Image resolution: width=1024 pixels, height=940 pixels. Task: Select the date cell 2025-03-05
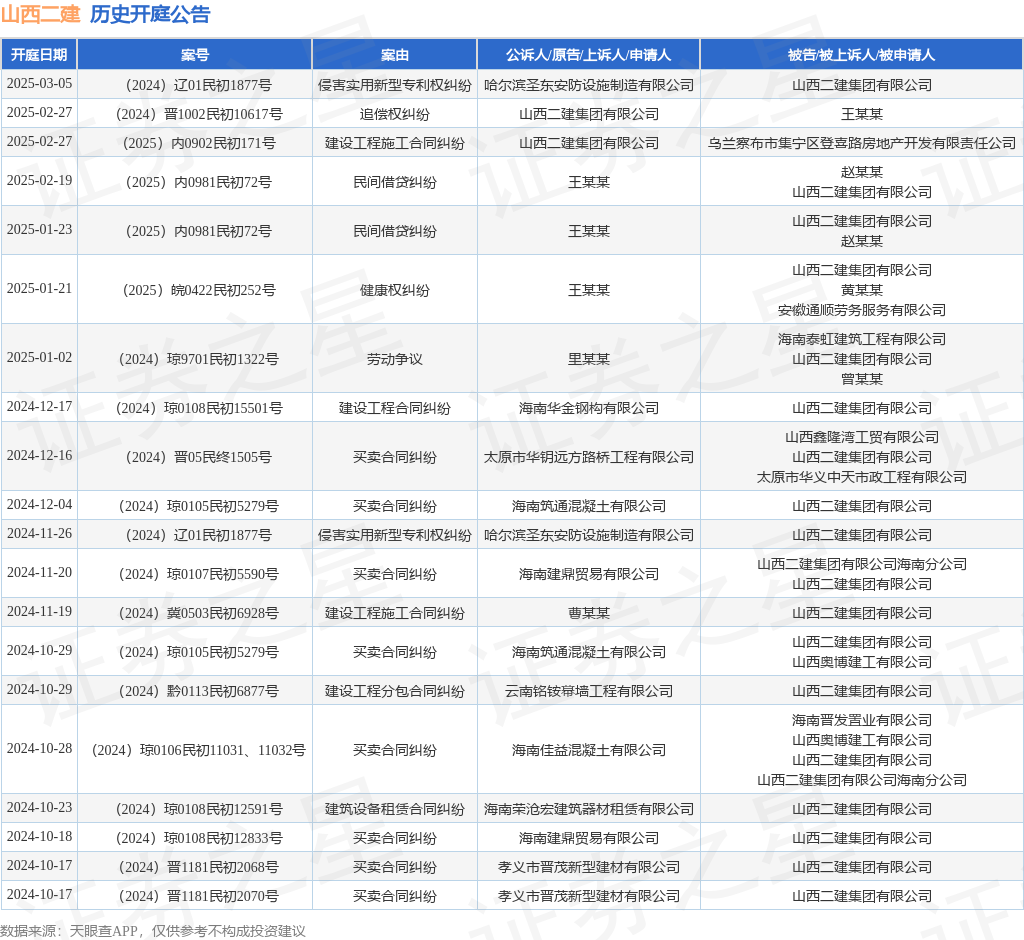pos(39,84)
